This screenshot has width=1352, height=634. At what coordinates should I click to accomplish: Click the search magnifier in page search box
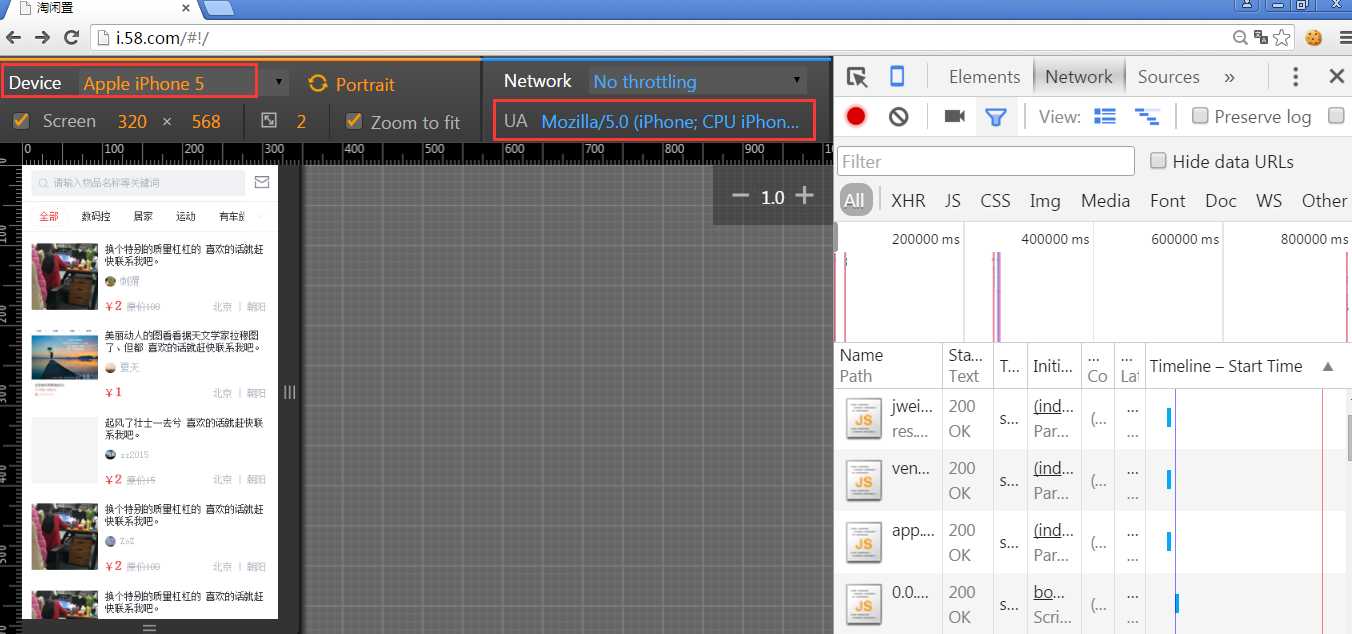[43, 183]
